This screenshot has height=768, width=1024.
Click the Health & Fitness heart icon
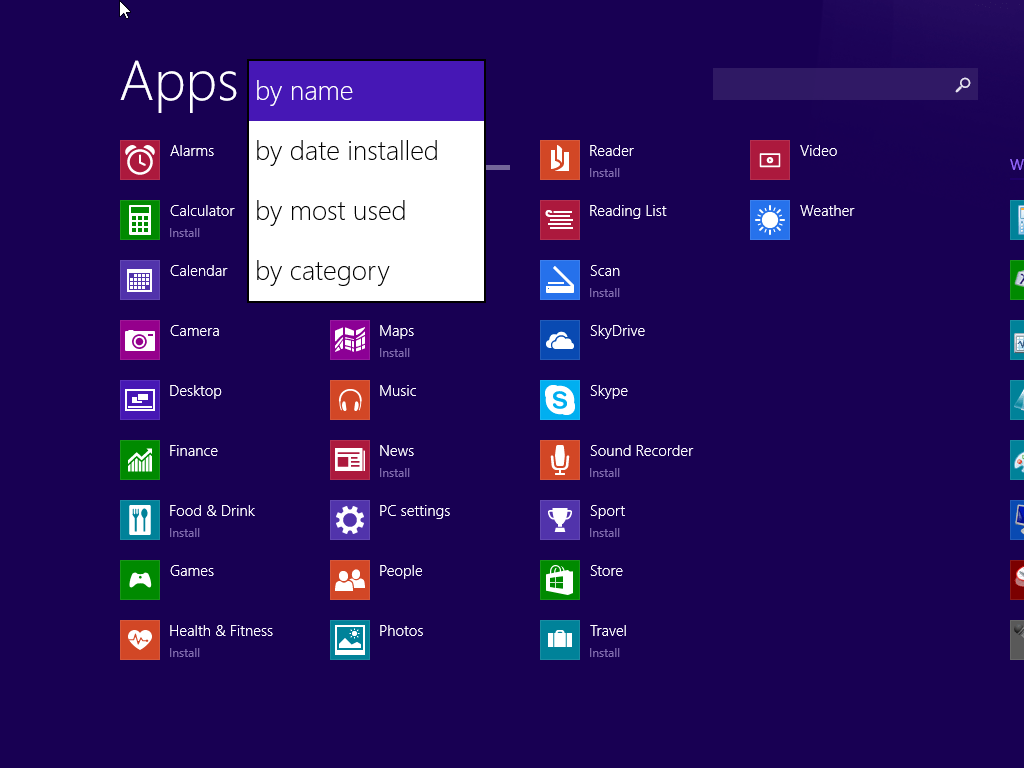coord(140,641)
